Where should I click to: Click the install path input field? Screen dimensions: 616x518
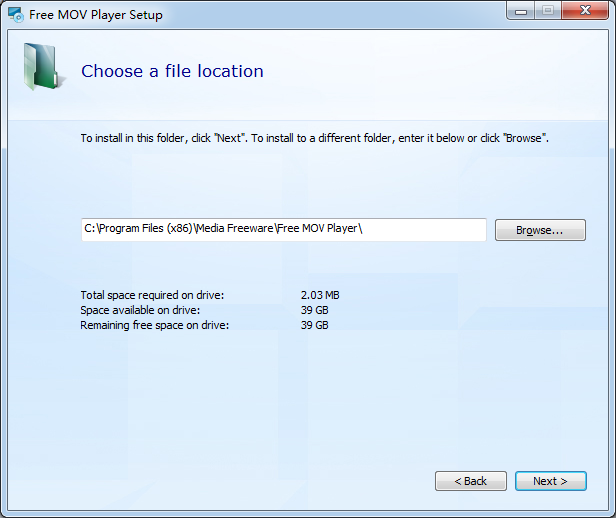tap(284, 230)
